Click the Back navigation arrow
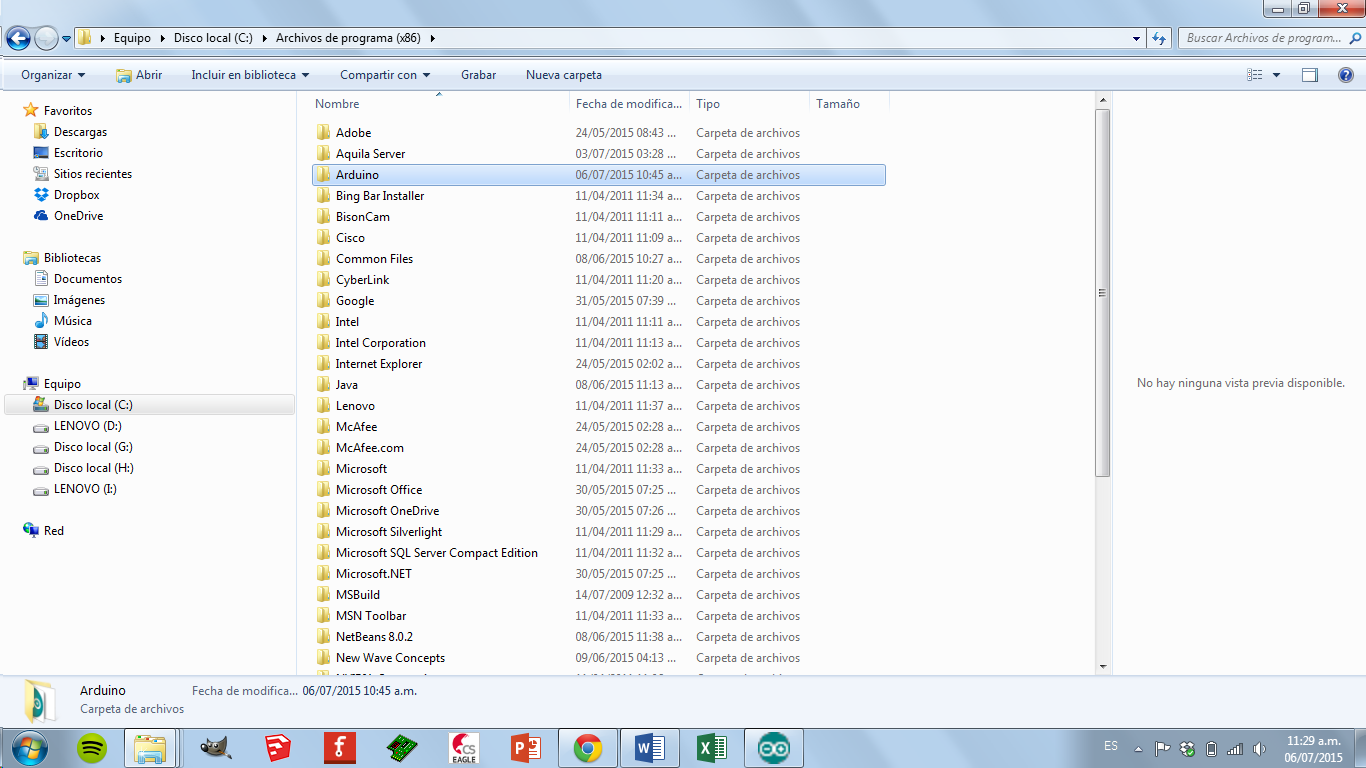Image resolution: width=1366 pixels, height=768 pixels. (18, 38)
